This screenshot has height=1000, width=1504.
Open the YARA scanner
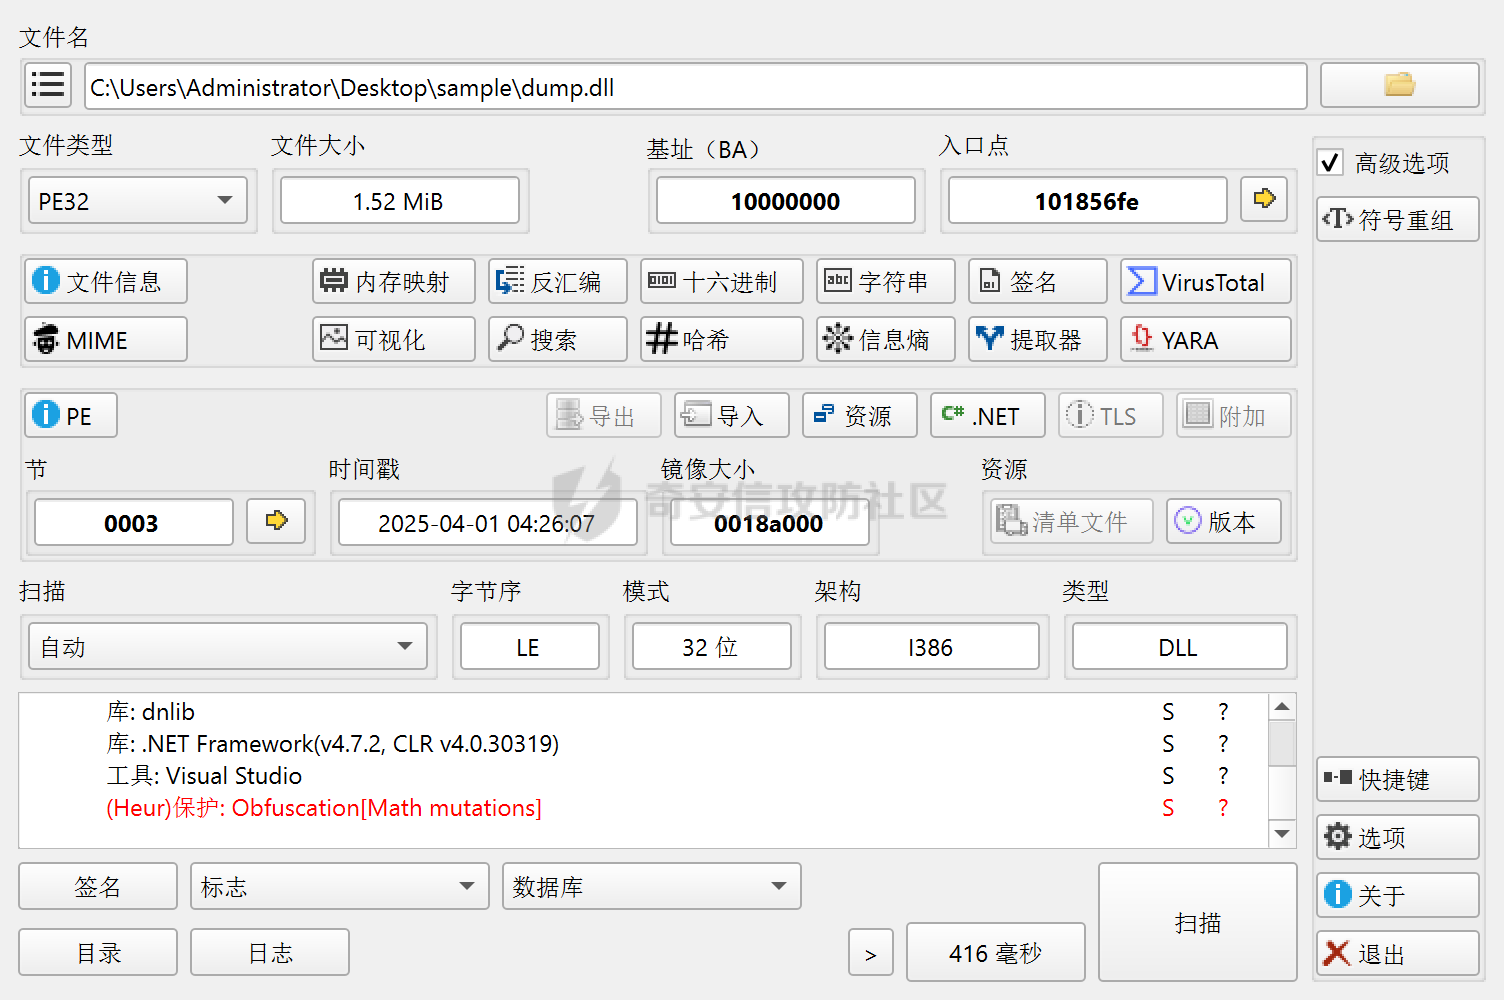(x=1206, y=339)
